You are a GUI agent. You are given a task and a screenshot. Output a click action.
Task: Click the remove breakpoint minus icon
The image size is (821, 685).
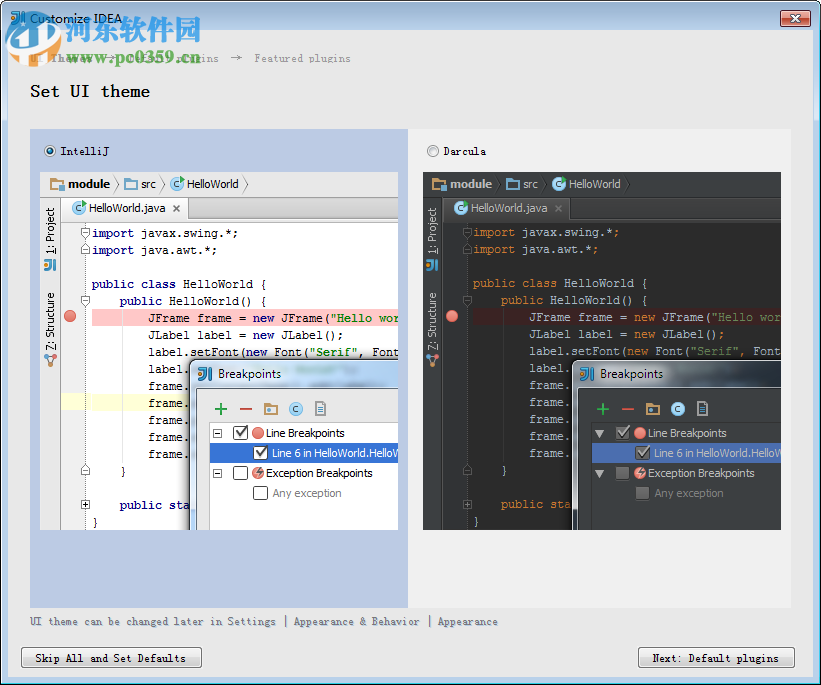click(x=246, y=407)
